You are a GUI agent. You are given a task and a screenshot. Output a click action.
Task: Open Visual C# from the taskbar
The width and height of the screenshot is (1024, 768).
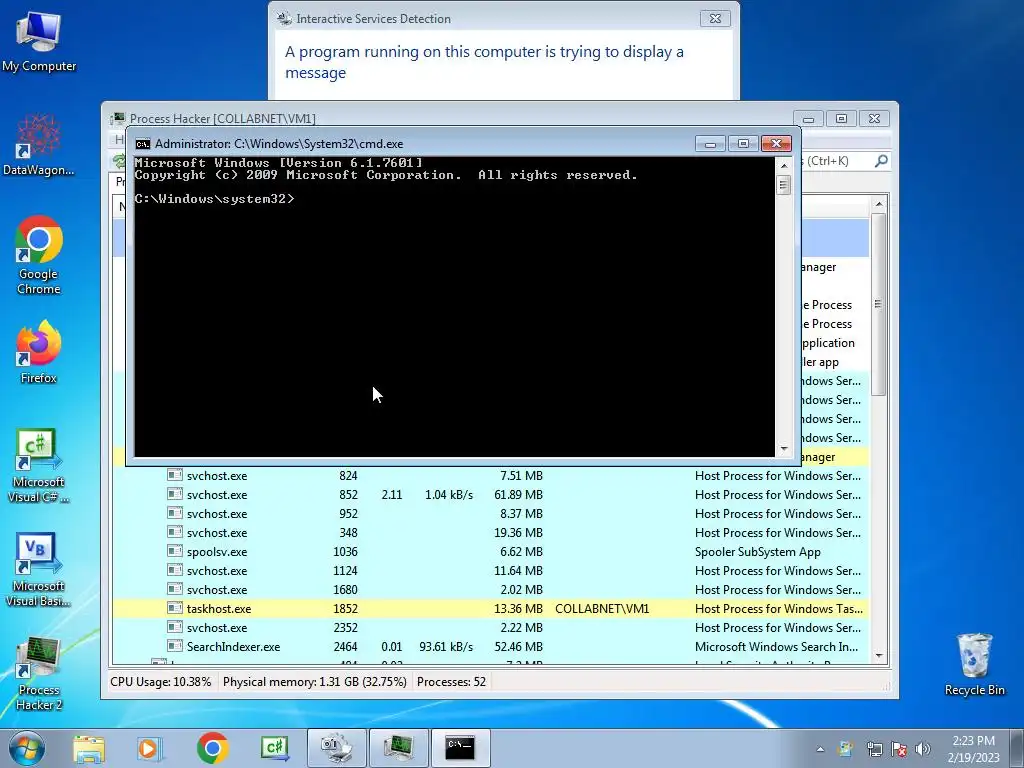(x=274, y=748)
